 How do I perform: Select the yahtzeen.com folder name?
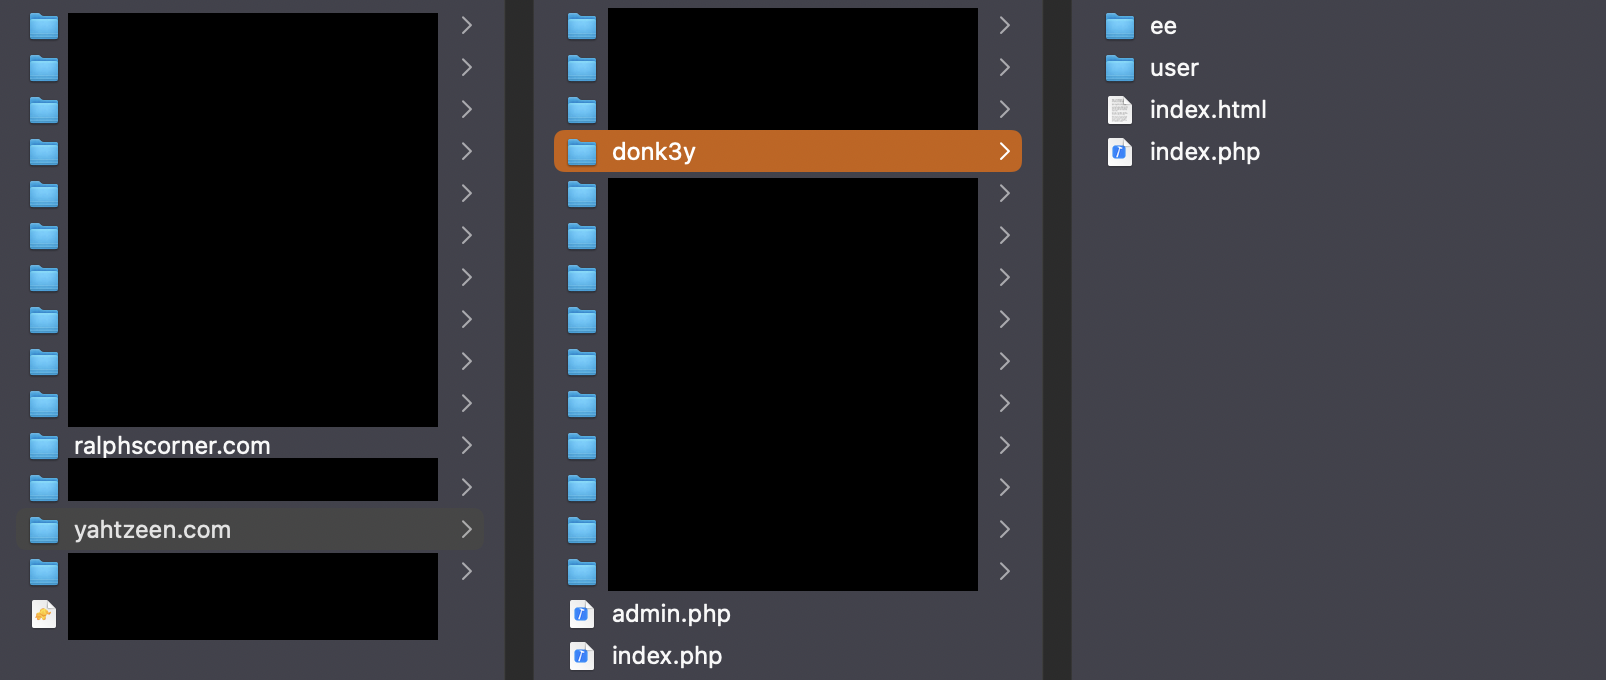[152, 530]
